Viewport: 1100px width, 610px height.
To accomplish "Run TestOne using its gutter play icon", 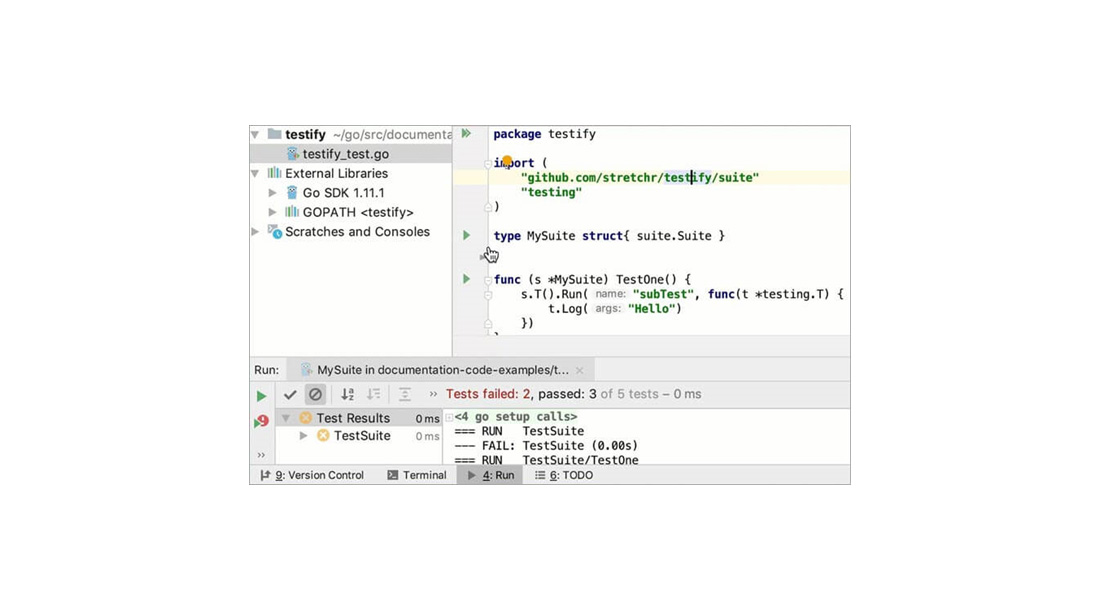I will pyautogui.click(x=466, y=279).
